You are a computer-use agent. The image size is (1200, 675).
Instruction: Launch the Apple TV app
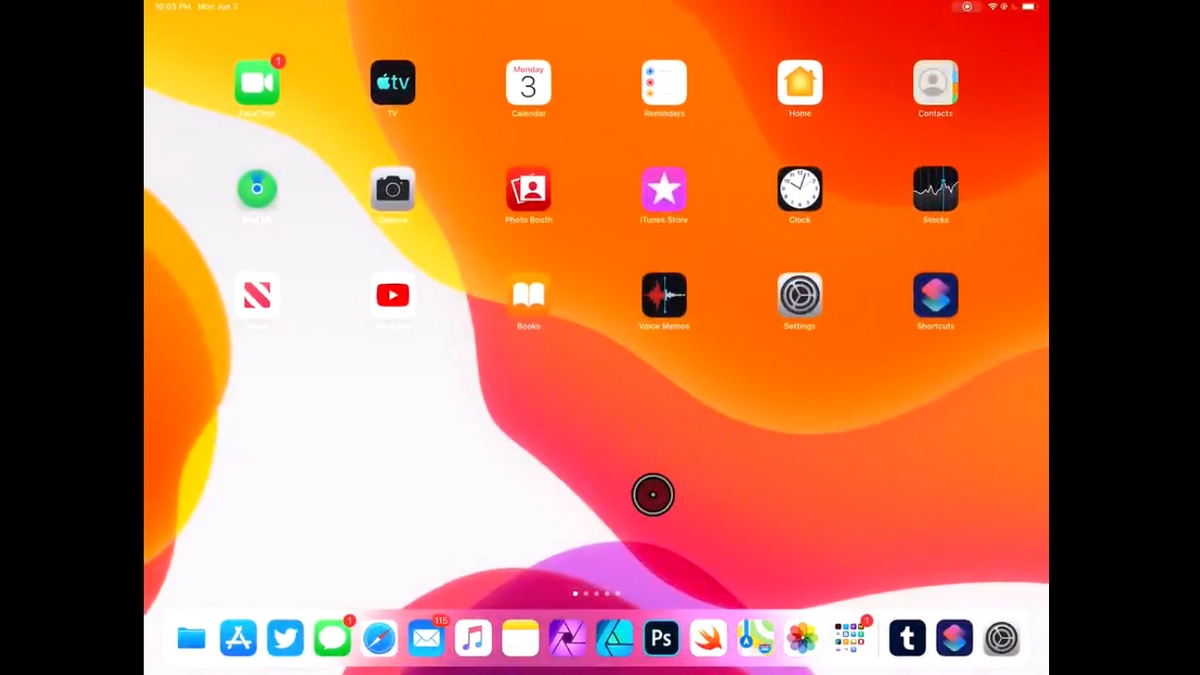(393, 83)
